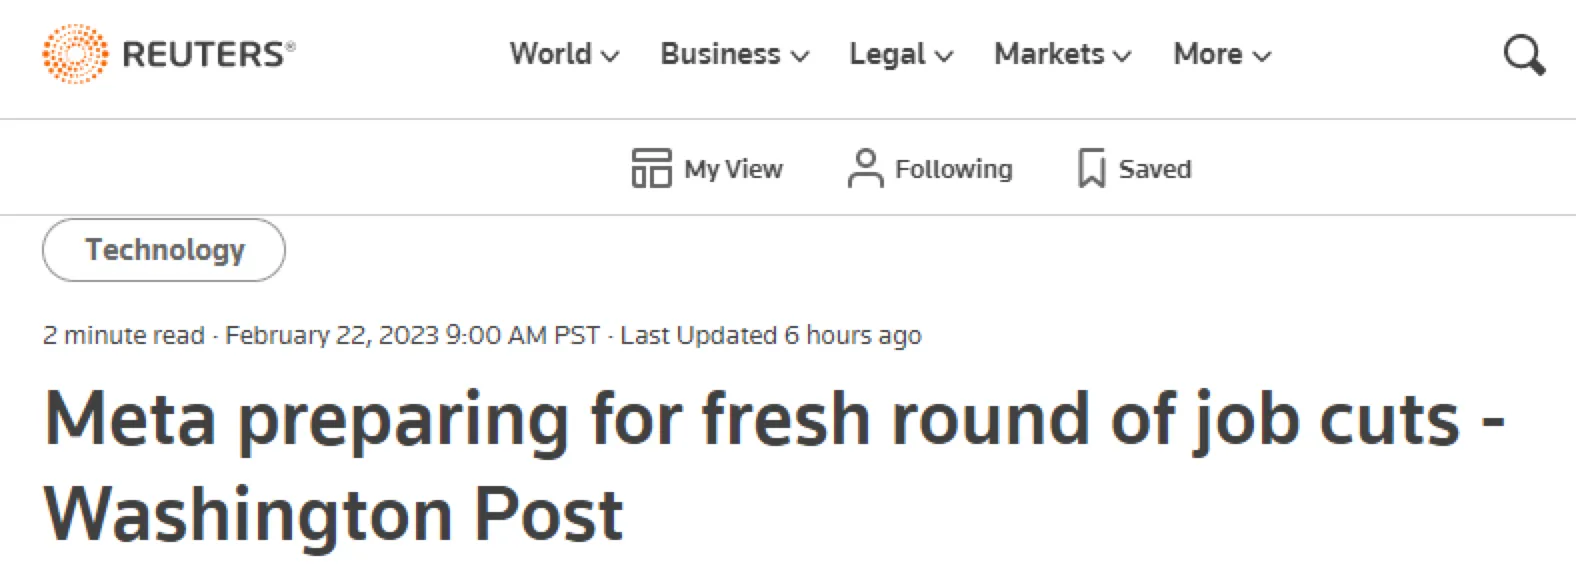
Task: Open the Following link text
Action: 953,169
